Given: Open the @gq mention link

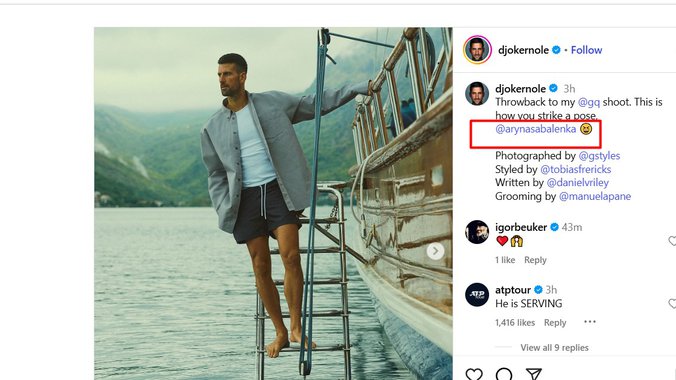Looking at the screenshot, I should tap(588, 102).
